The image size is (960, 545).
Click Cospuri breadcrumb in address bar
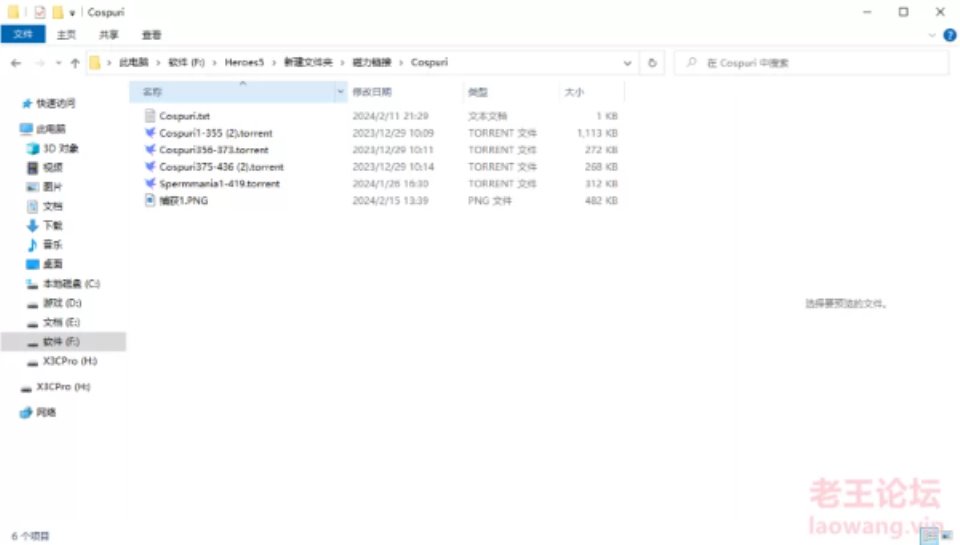tap(429, 62)
